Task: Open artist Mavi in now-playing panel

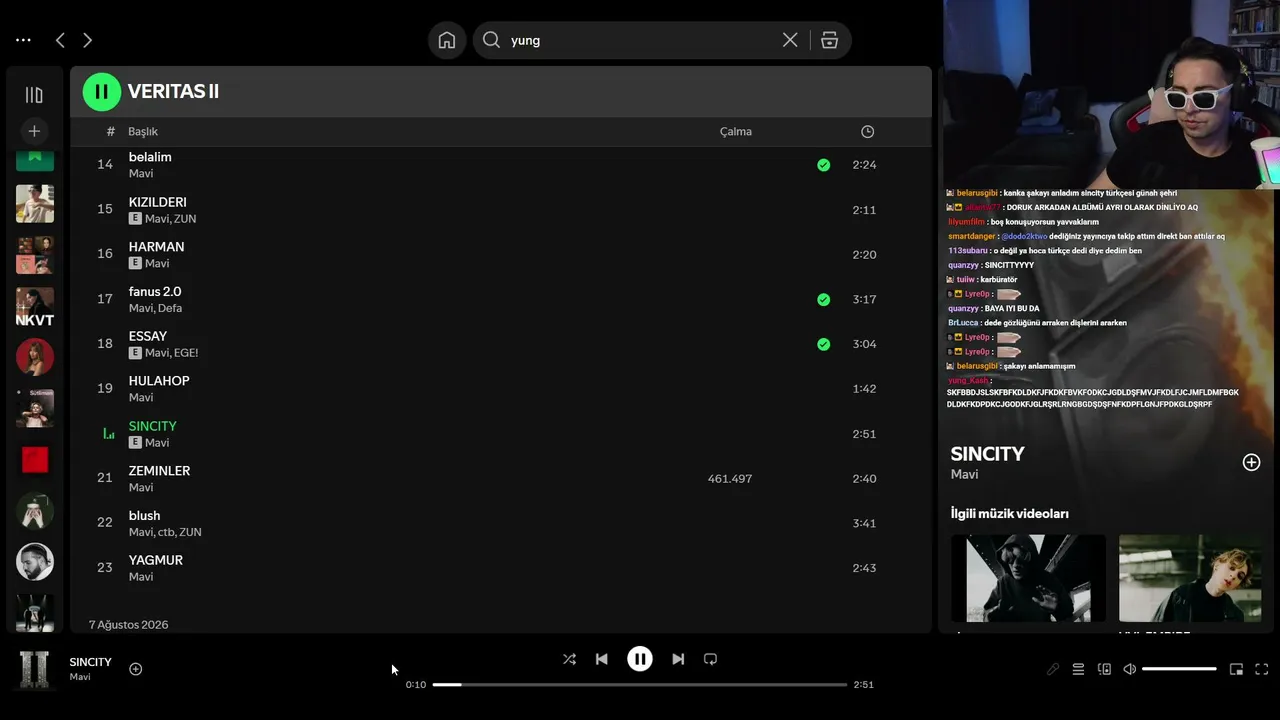Action: click(x=964, y=474)
